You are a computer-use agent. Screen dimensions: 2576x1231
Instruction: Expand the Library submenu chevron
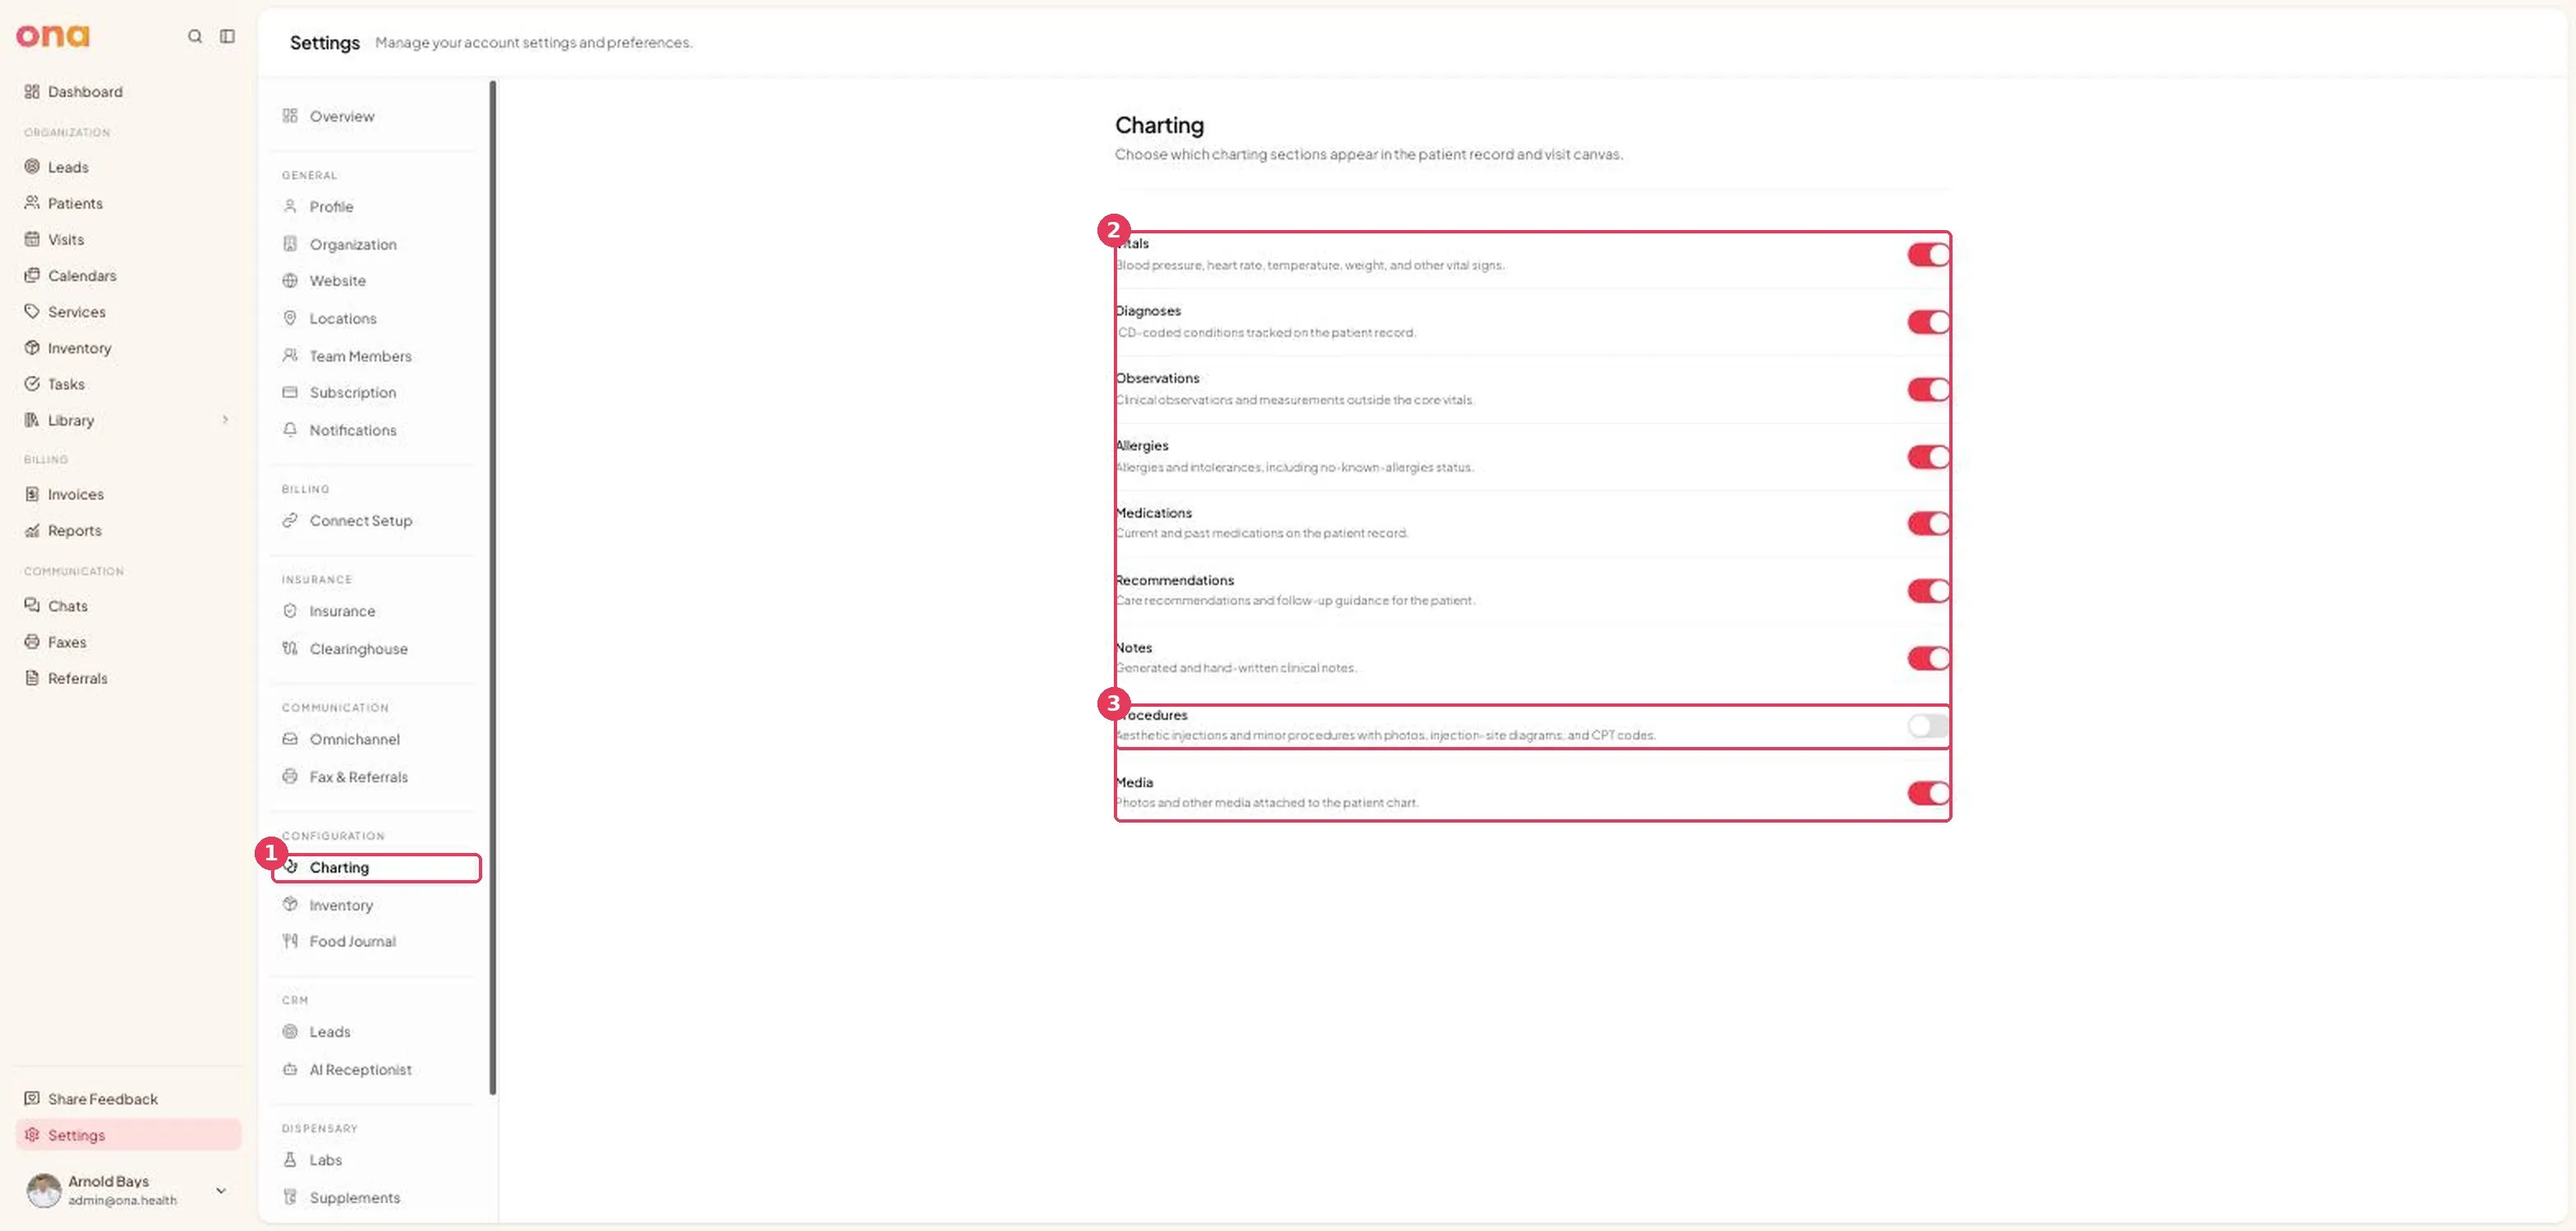click(x=225, y=420)
